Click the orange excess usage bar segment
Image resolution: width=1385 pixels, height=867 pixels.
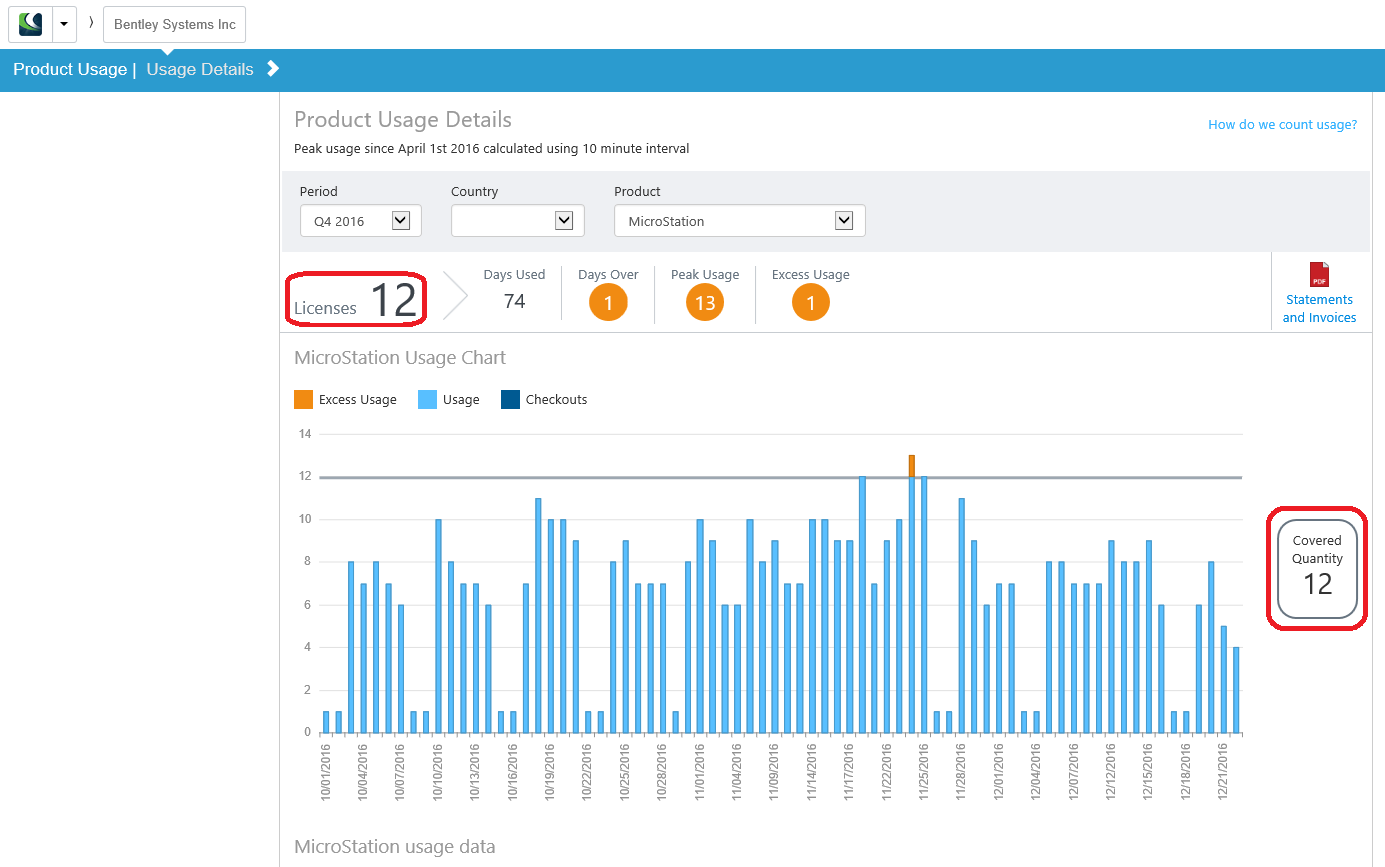pos(912,466)
